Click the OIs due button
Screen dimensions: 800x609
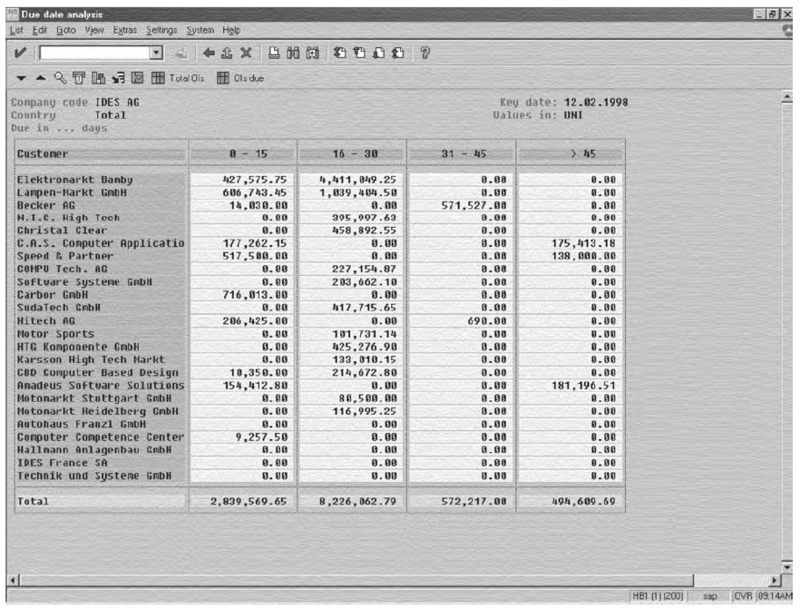pos(240,78)
